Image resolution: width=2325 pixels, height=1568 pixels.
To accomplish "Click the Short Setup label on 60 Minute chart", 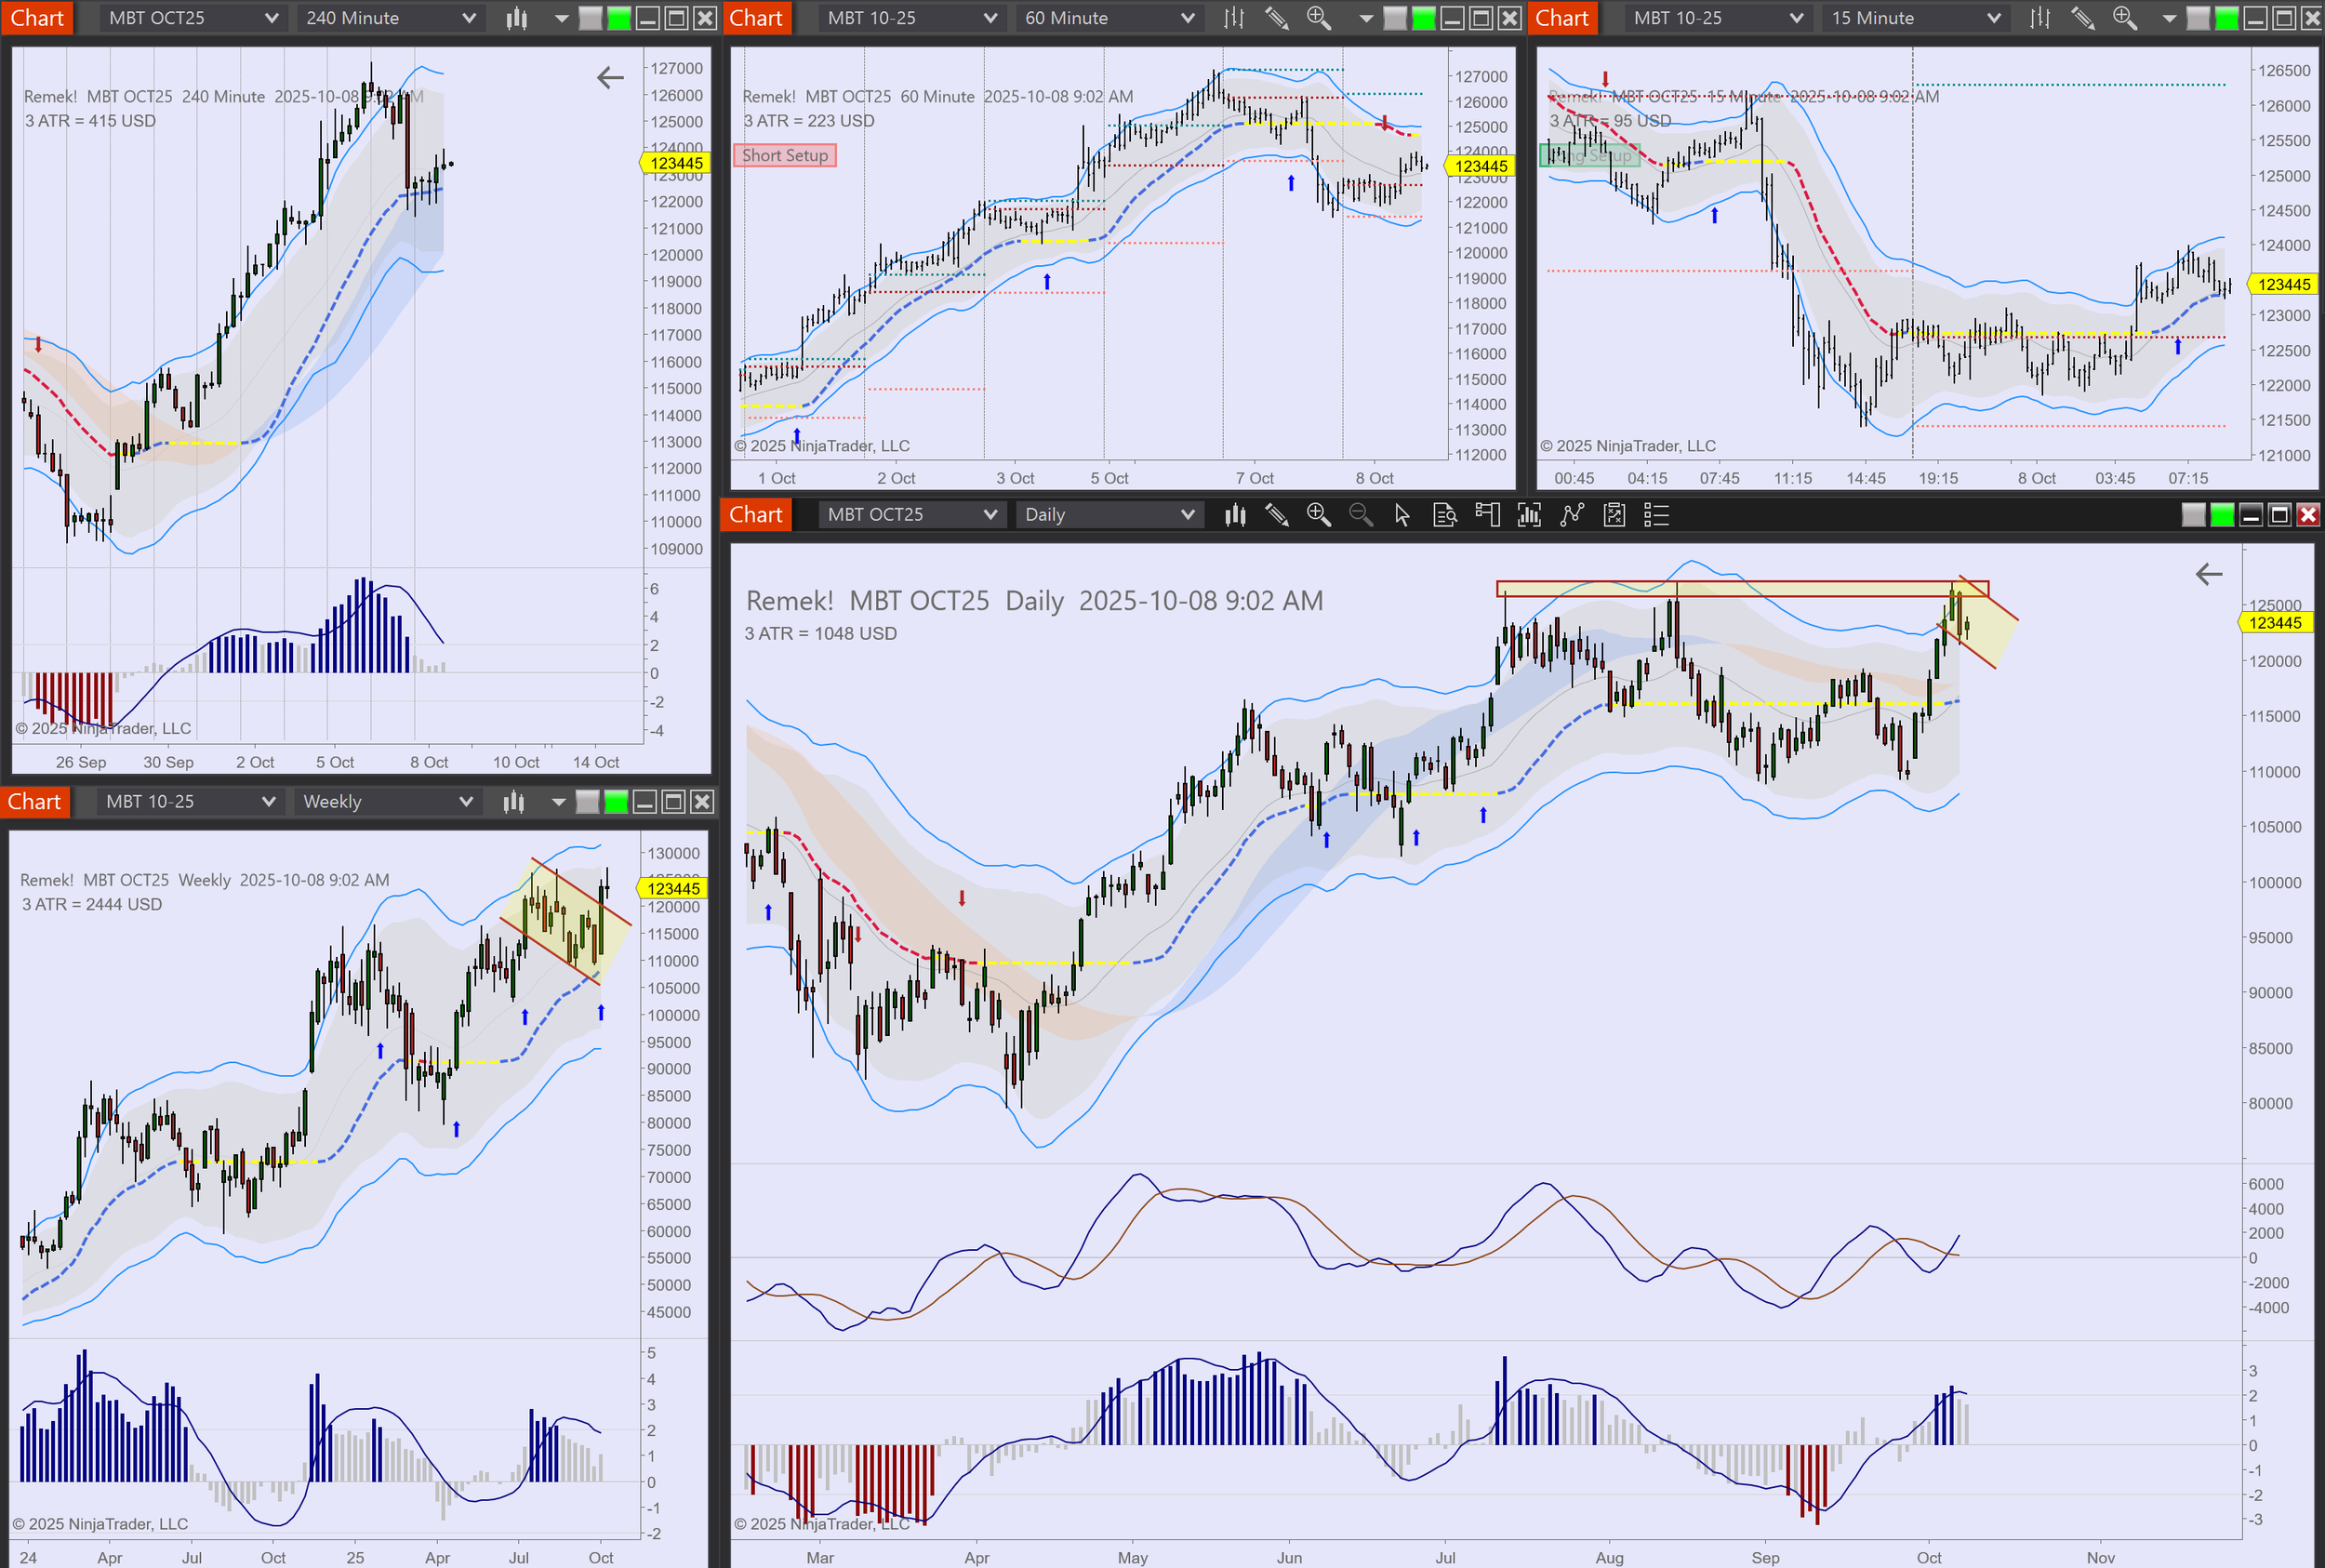I will pos(785,155).
